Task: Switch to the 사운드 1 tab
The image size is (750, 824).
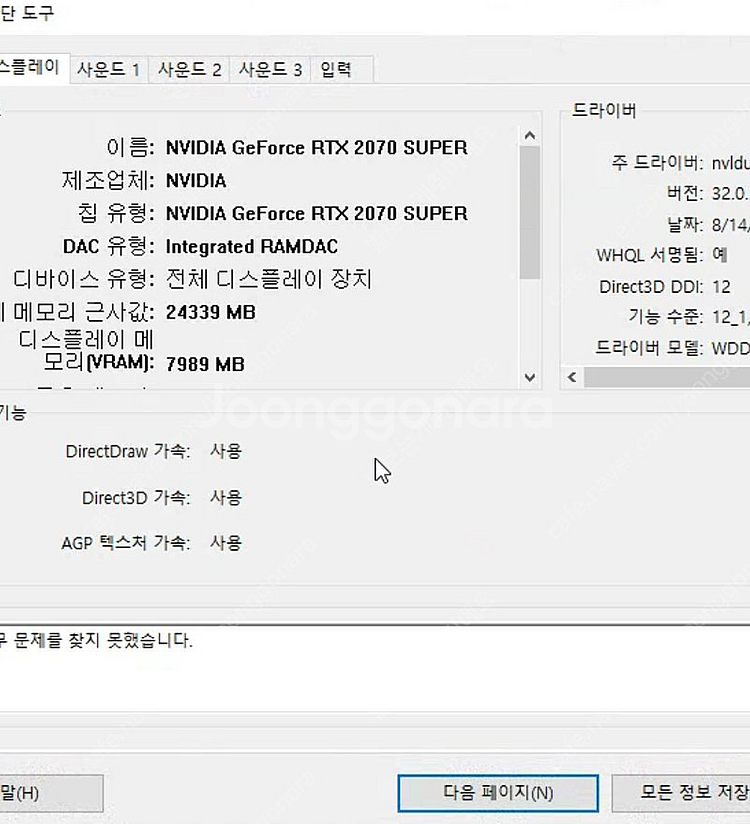Action: (x=109, y=69)
